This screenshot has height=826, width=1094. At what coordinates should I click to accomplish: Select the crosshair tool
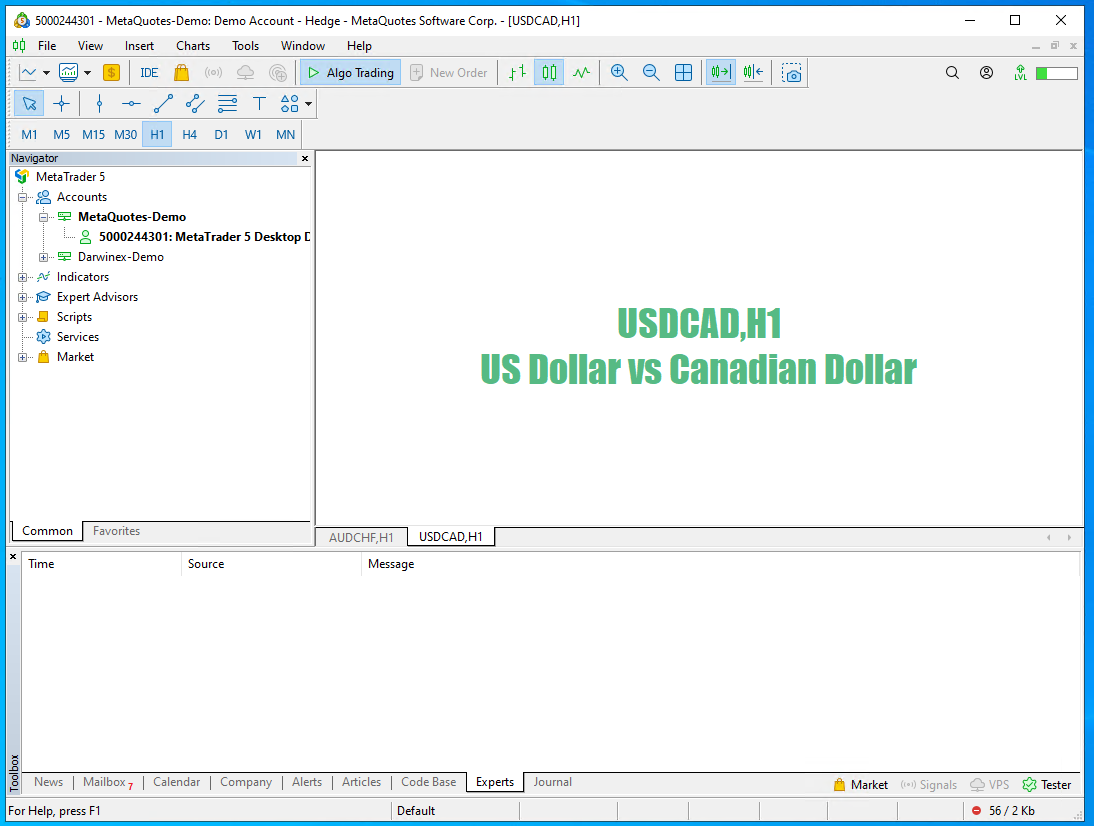(61, 104)
